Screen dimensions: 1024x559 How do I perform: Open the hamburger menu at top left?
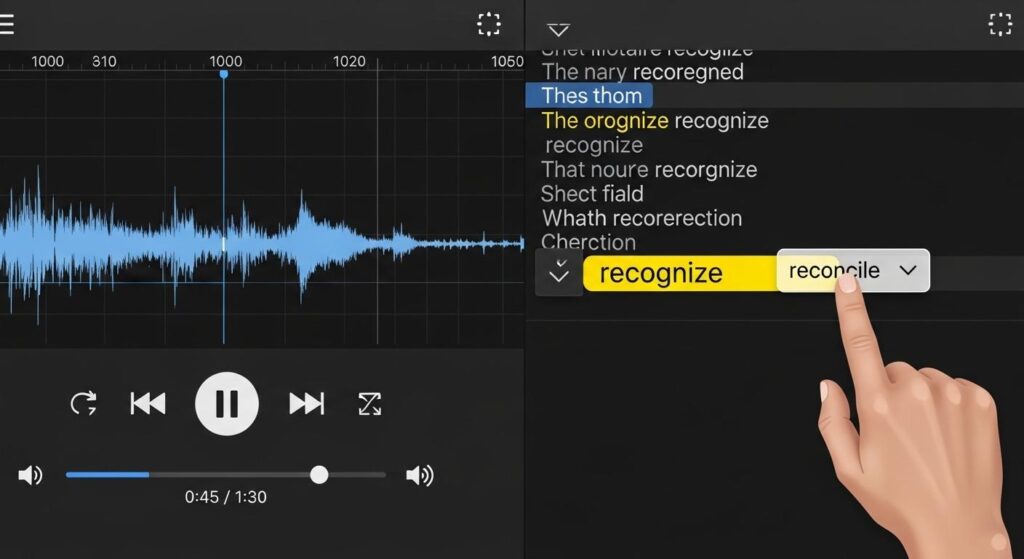coord(6,25)
